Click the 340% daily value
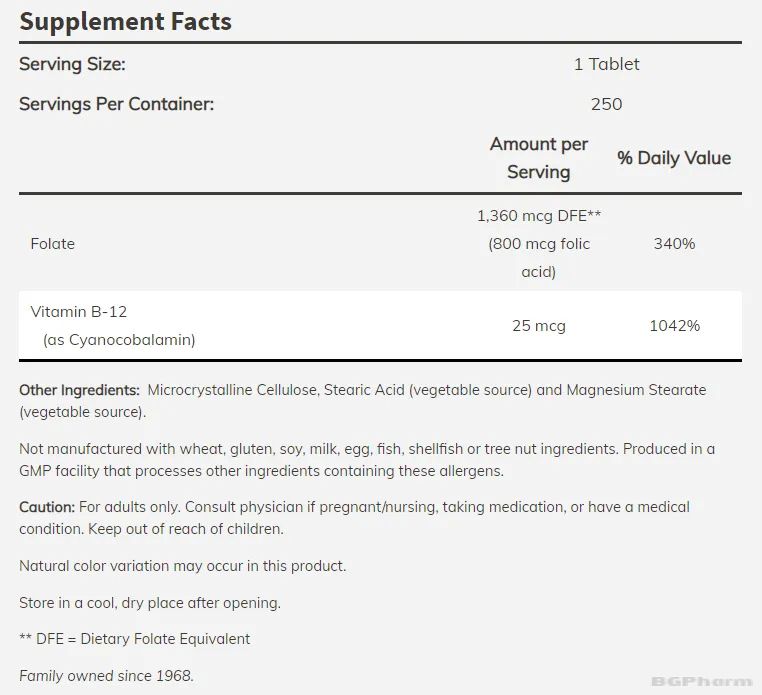Viewport: 762px width, 695px height. (675, 243)
